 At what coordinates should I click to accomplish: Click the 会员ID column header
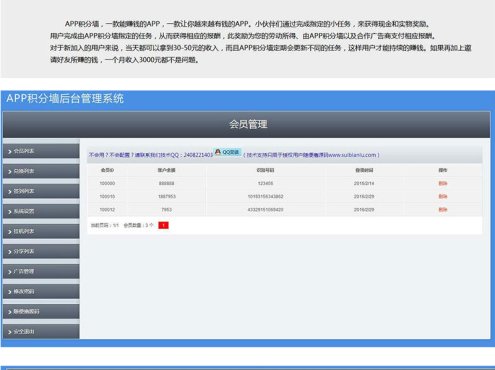pyautogui.click(x=107, y=170)
